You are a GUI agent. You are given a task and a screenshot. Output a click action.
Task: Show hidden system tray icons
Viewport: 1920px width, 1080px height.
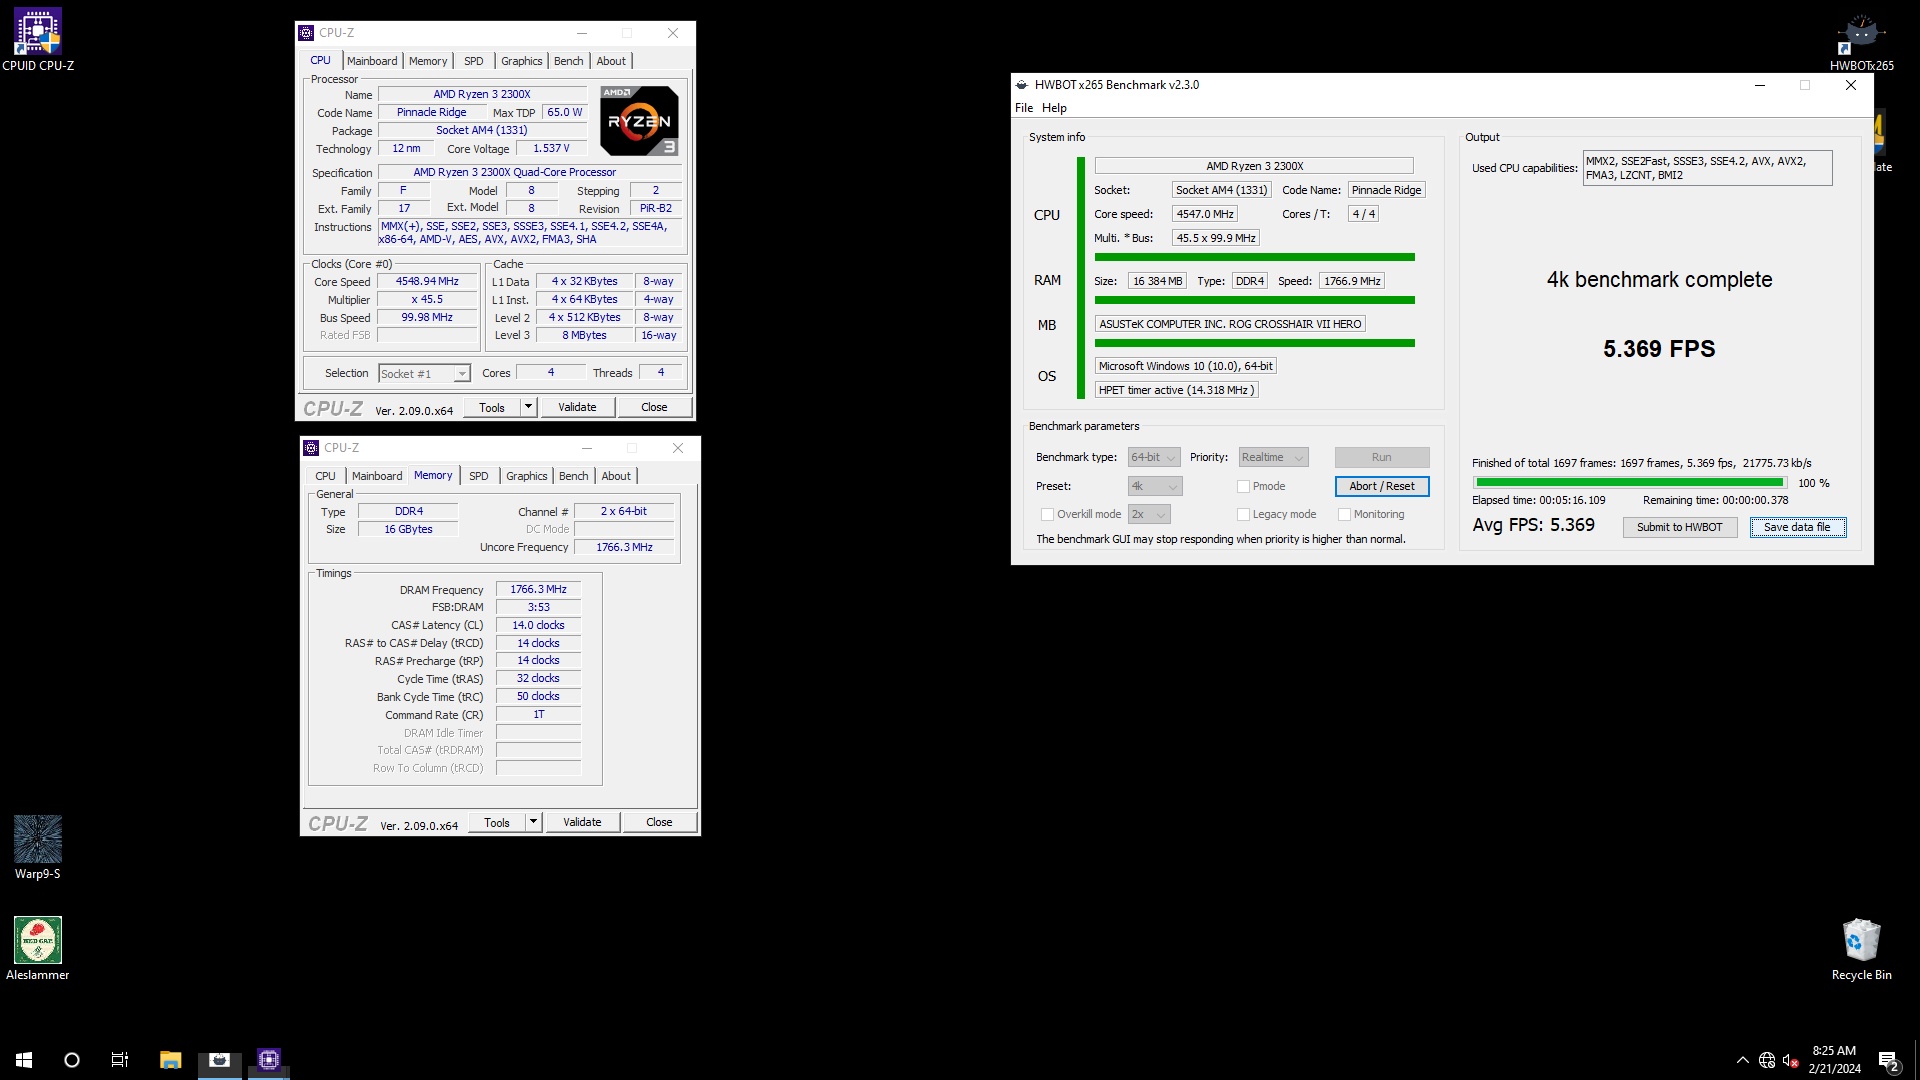point(1743,1060)
